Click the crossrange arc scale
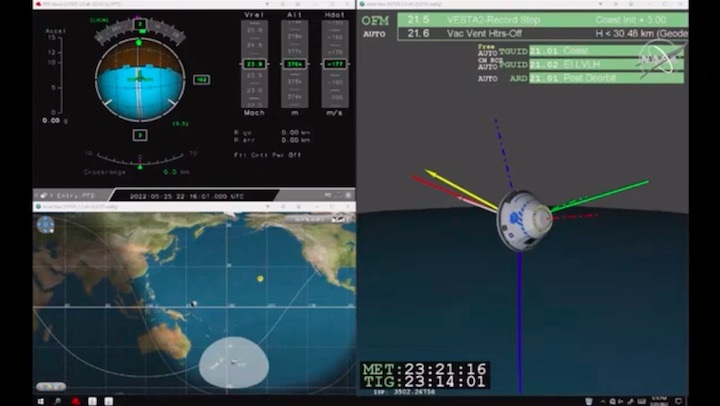 coord(140,158)
